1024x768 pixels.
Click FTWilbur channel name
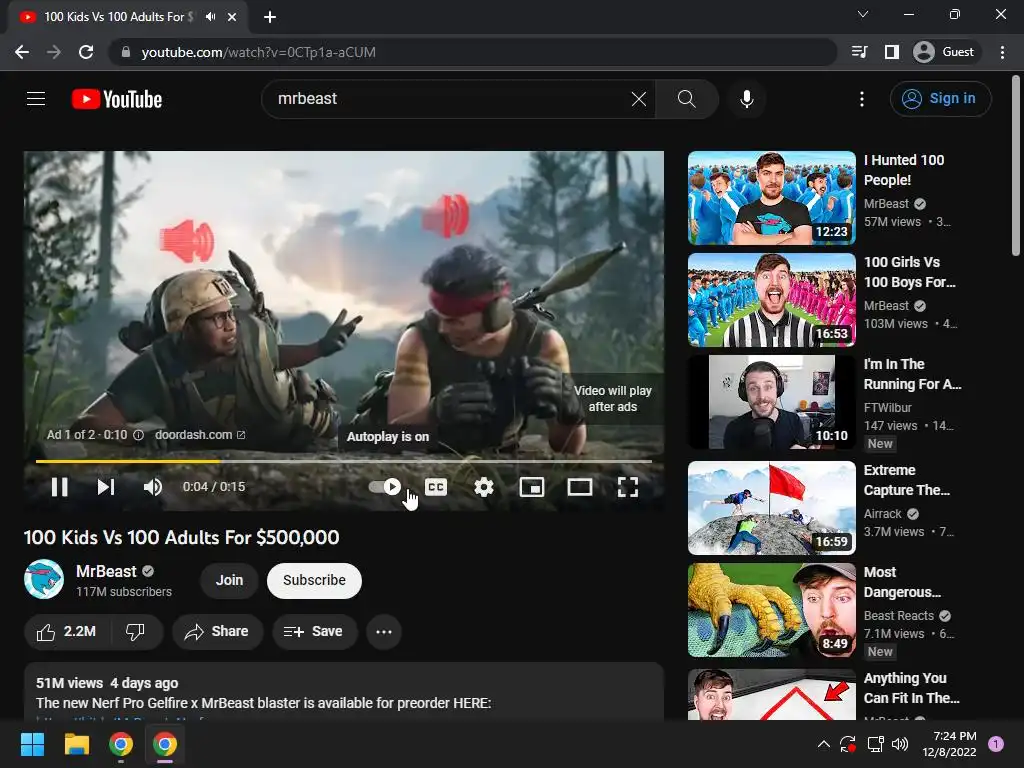coord(887,408)
